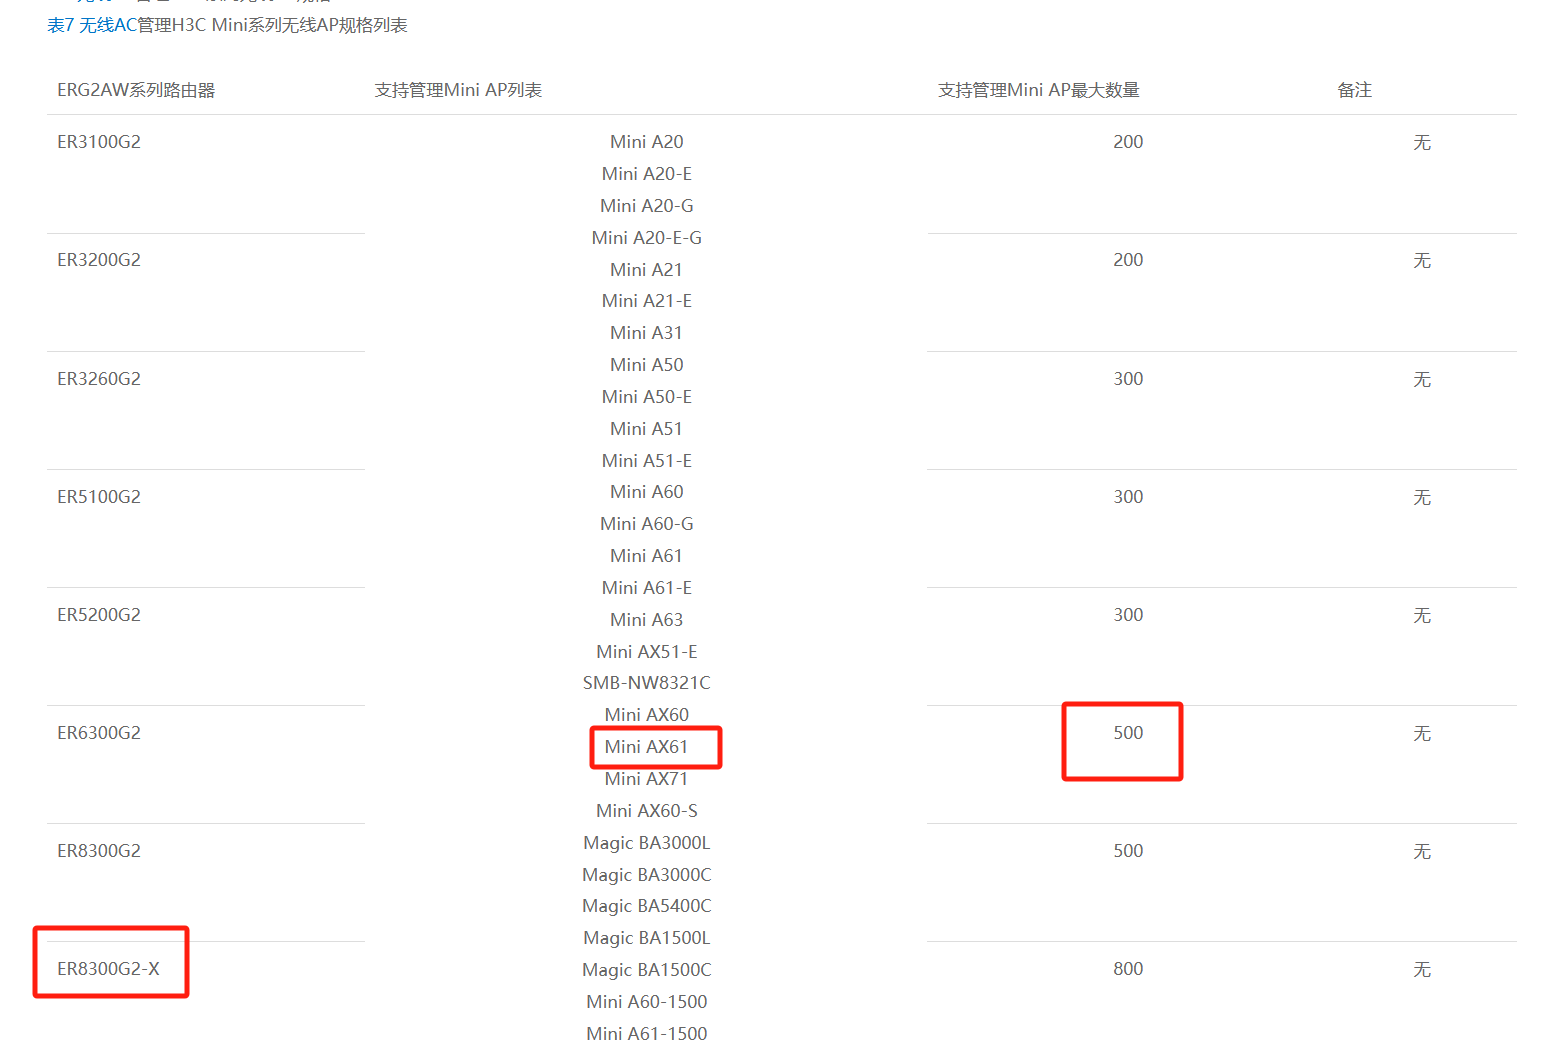1560x1055 pixels.
Task: Click the SMB-NW8321C list entry
Action: click(x=646, y=683)
